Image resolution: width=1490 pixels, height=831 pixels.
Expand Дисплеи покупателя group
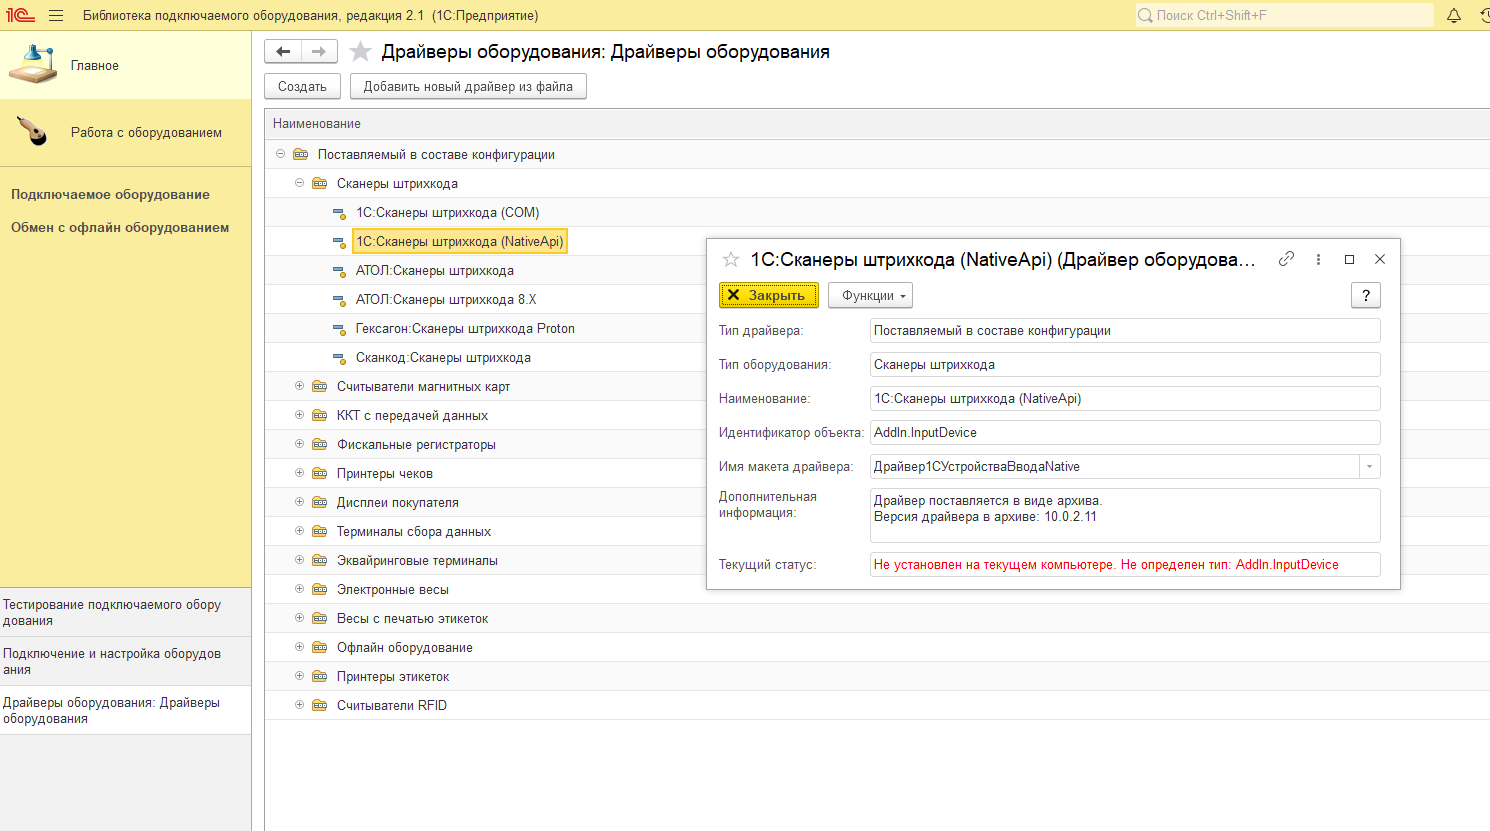(x=299, y=502)
